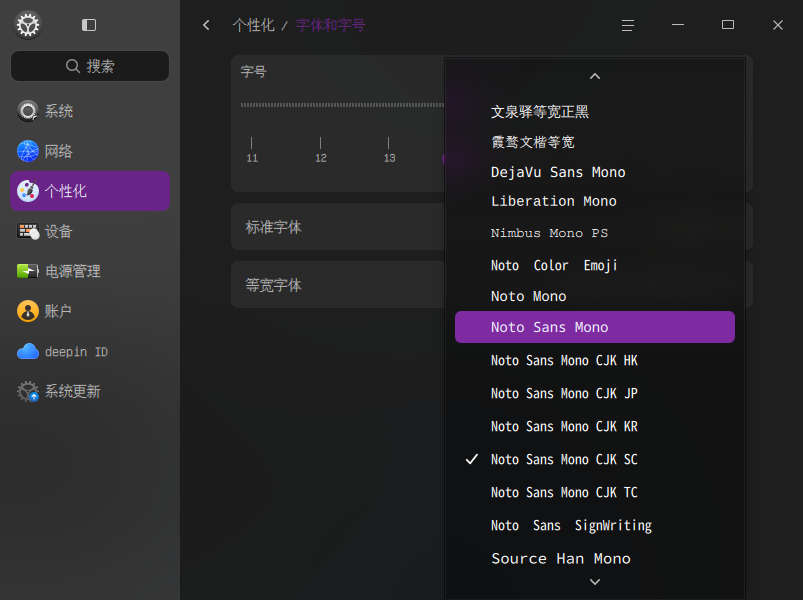Viewport: 803px width, 600px height.
Task: Toggle the sidebar panel icon
Action: (89, 25)
